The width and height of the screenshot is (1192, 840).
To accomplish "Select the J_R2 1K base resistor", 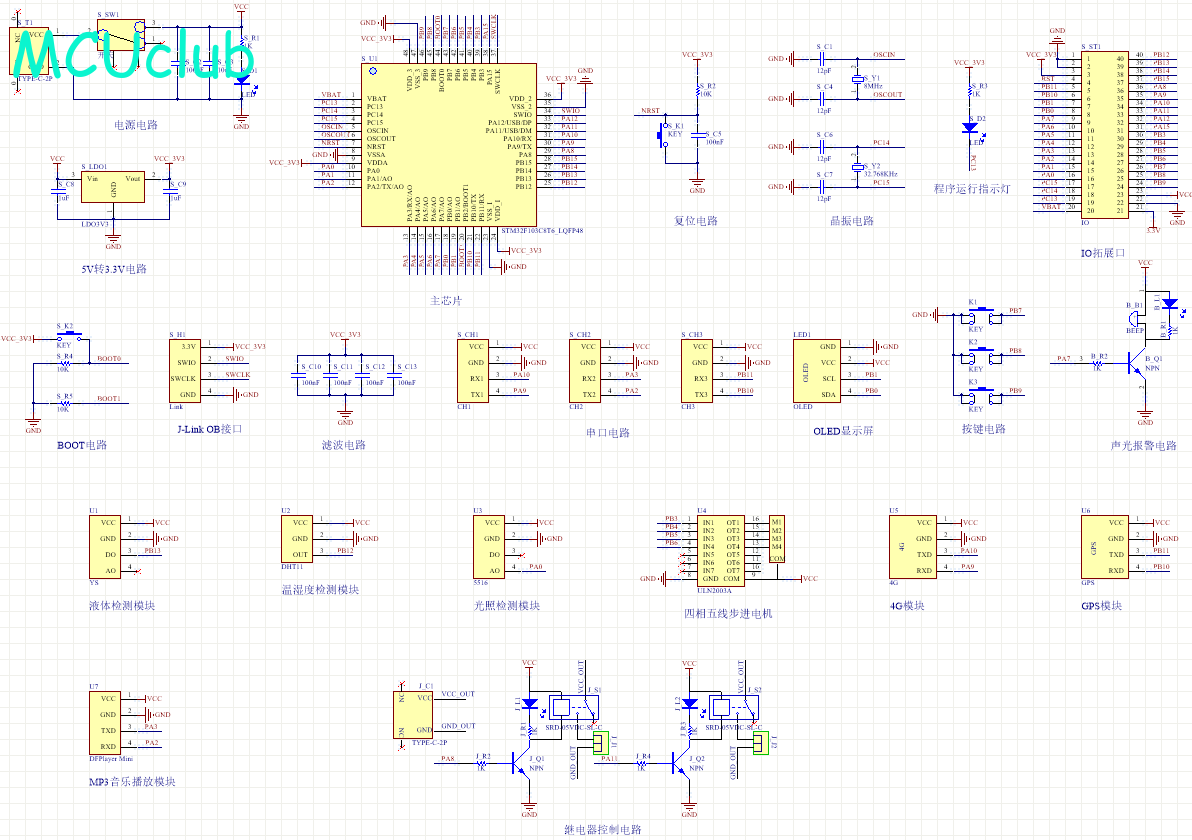I will [x=482, y=762].
